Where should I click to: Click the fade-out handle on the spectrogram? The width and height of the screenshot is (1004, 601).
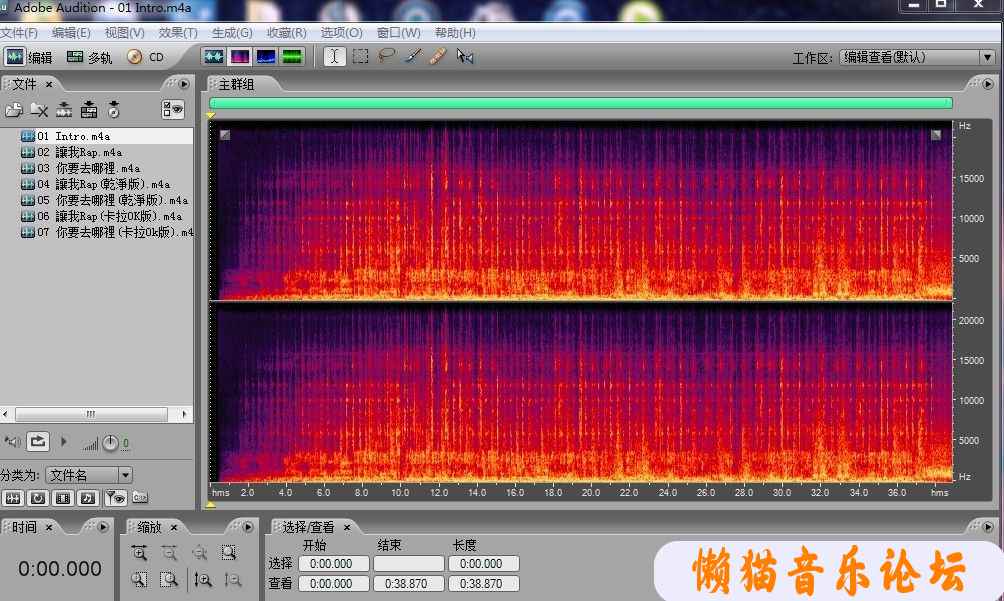click(936, 134)
